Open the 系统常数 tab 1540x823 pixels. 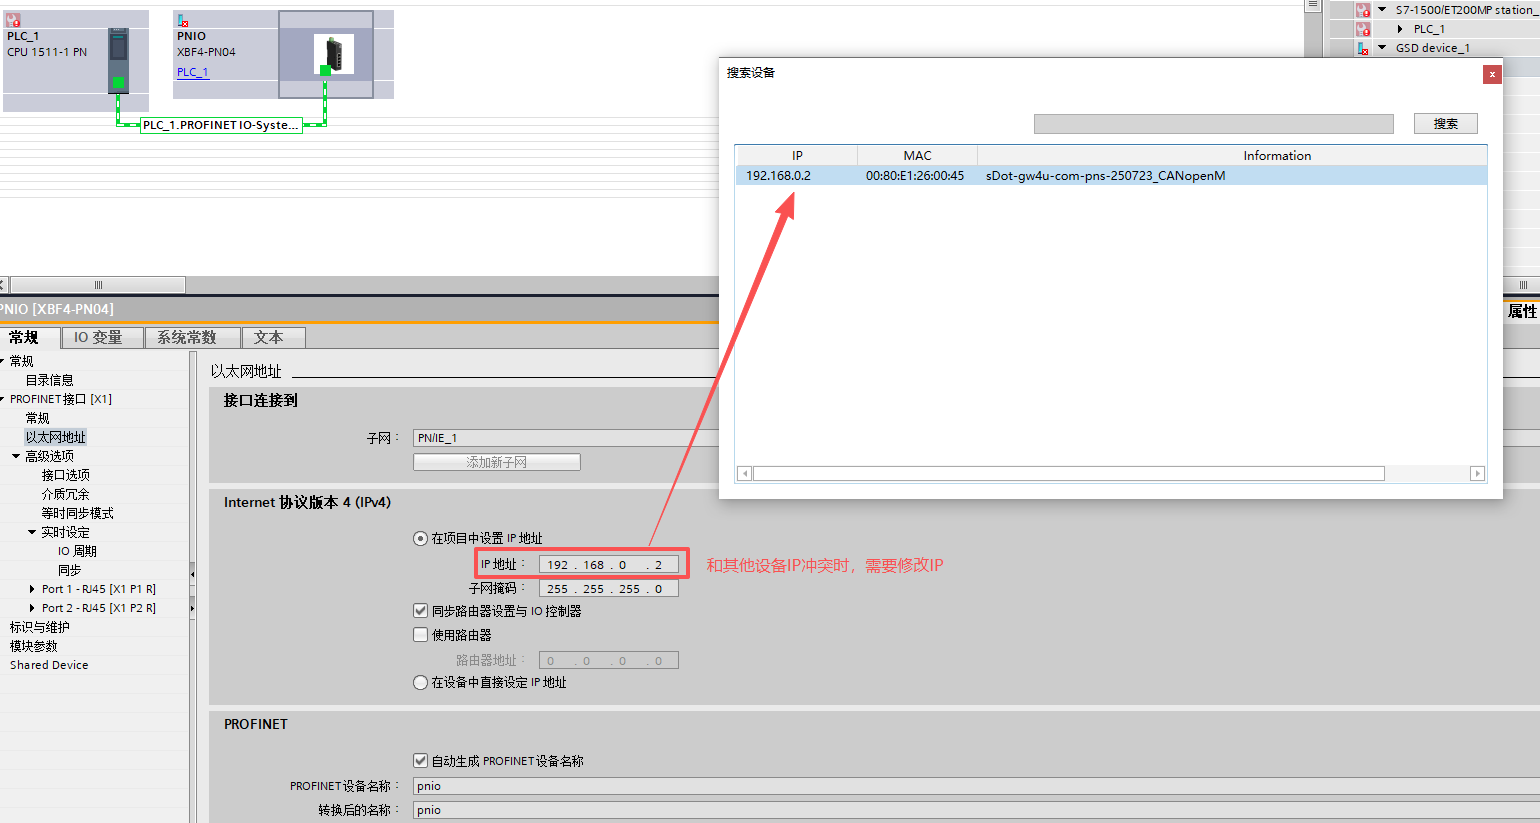187,338
